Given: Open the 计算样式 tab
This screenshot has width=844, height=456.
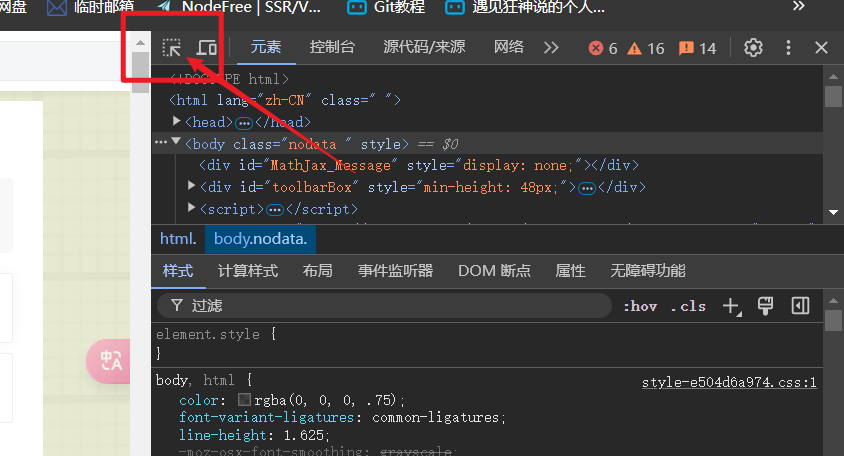Looking at the screenshot, I should 248,271.
